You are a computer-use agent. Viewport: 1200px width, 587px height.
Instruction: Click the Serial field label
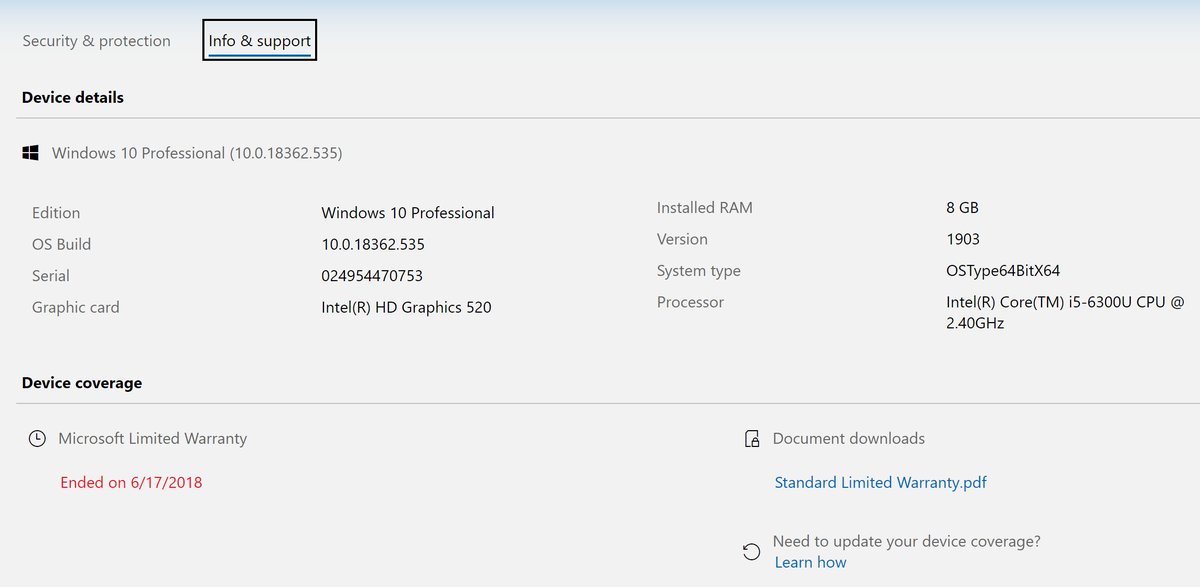(x=51, y=276)
